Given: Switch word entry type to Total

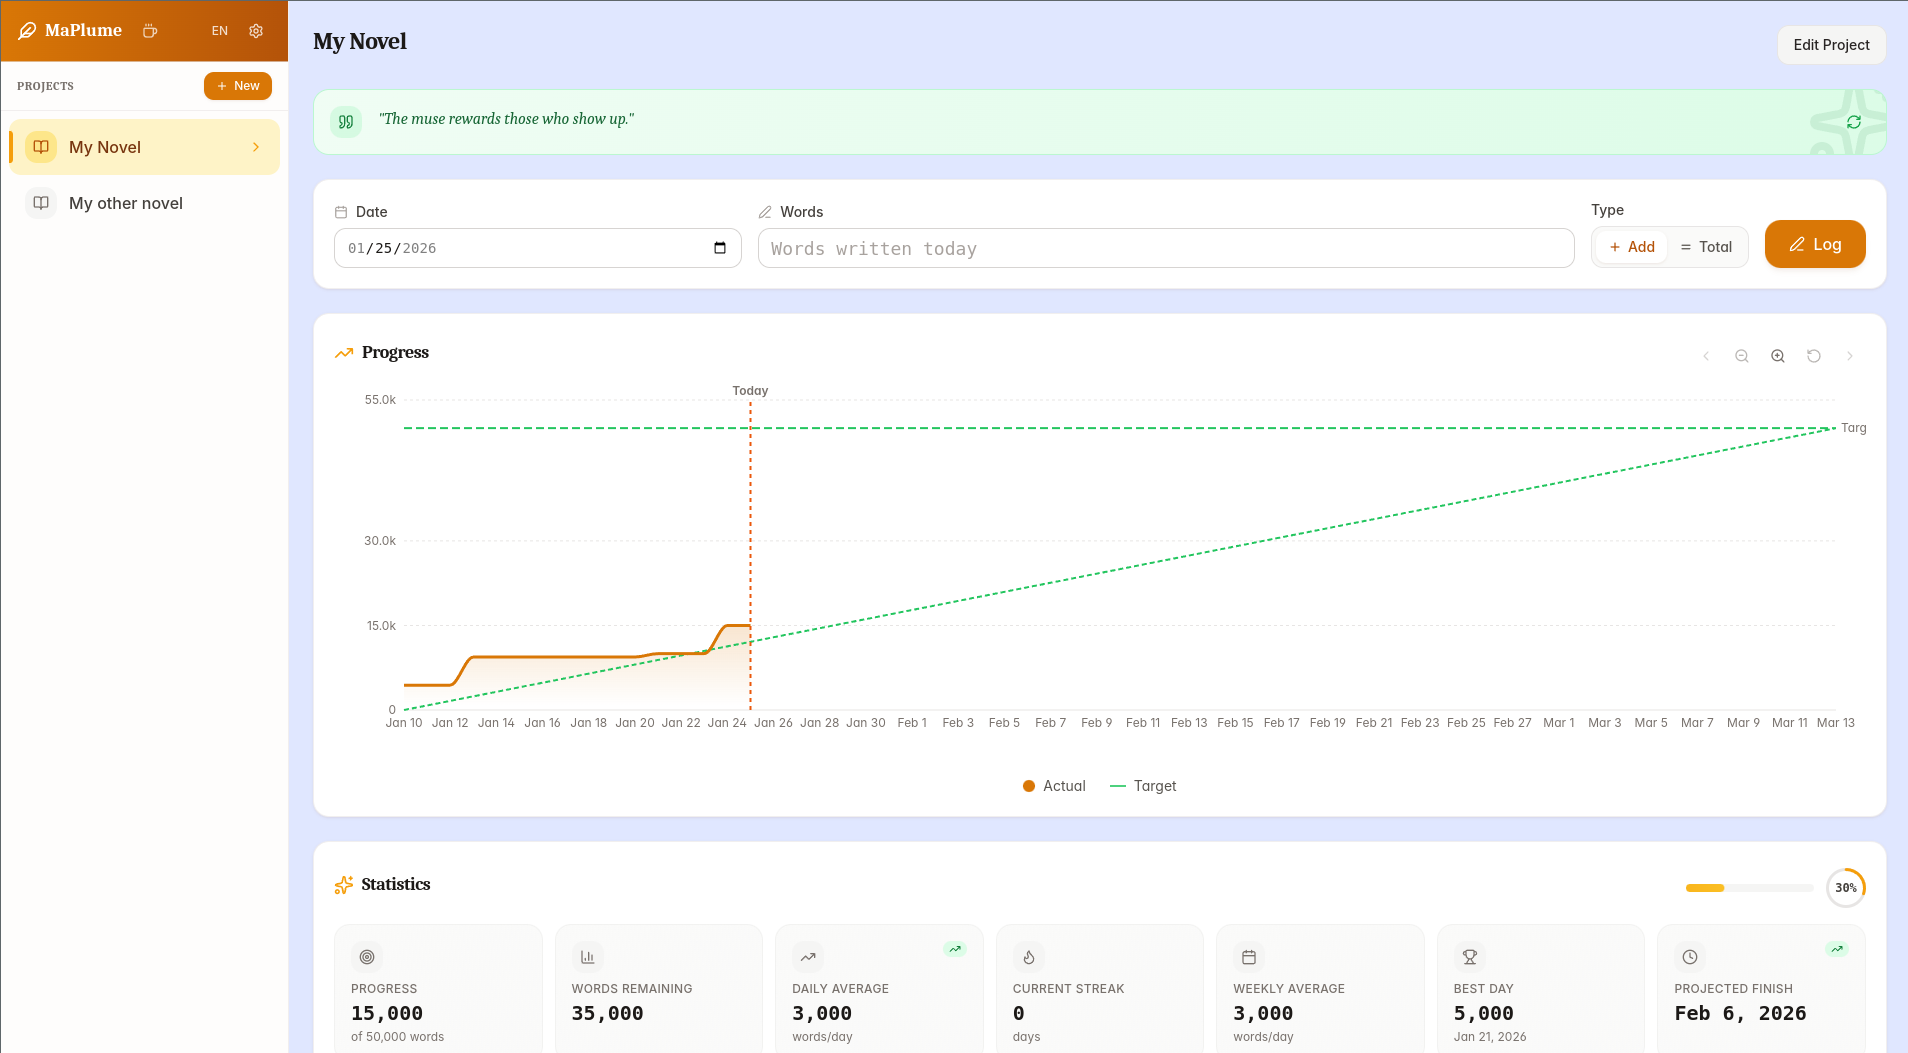Looking at the screenshot, I should point(1707,247).
